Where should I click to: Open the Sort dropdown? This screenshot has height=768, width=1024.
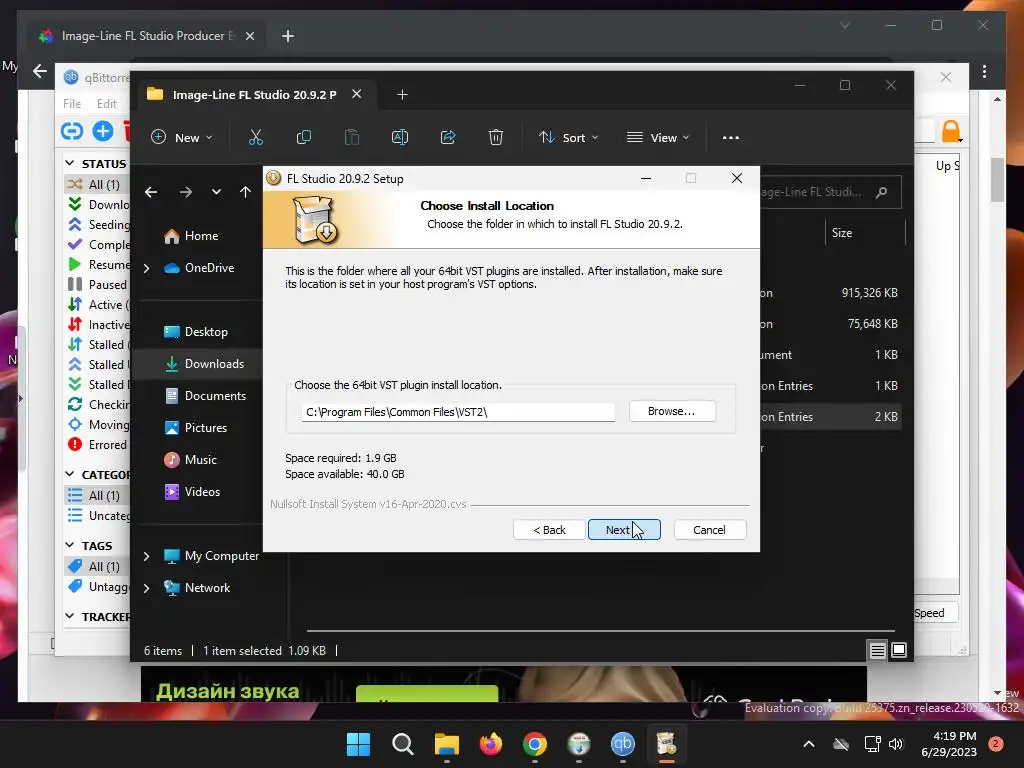pyautogui.click(x=568, y=138)
